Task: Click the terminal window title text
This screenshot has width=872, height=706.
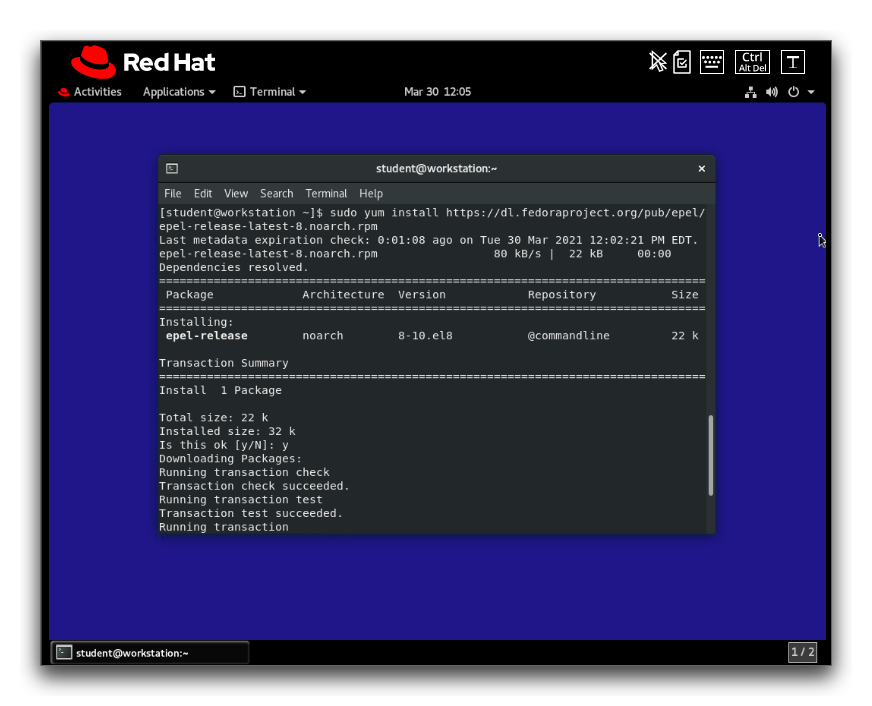Action: point(437,168)
